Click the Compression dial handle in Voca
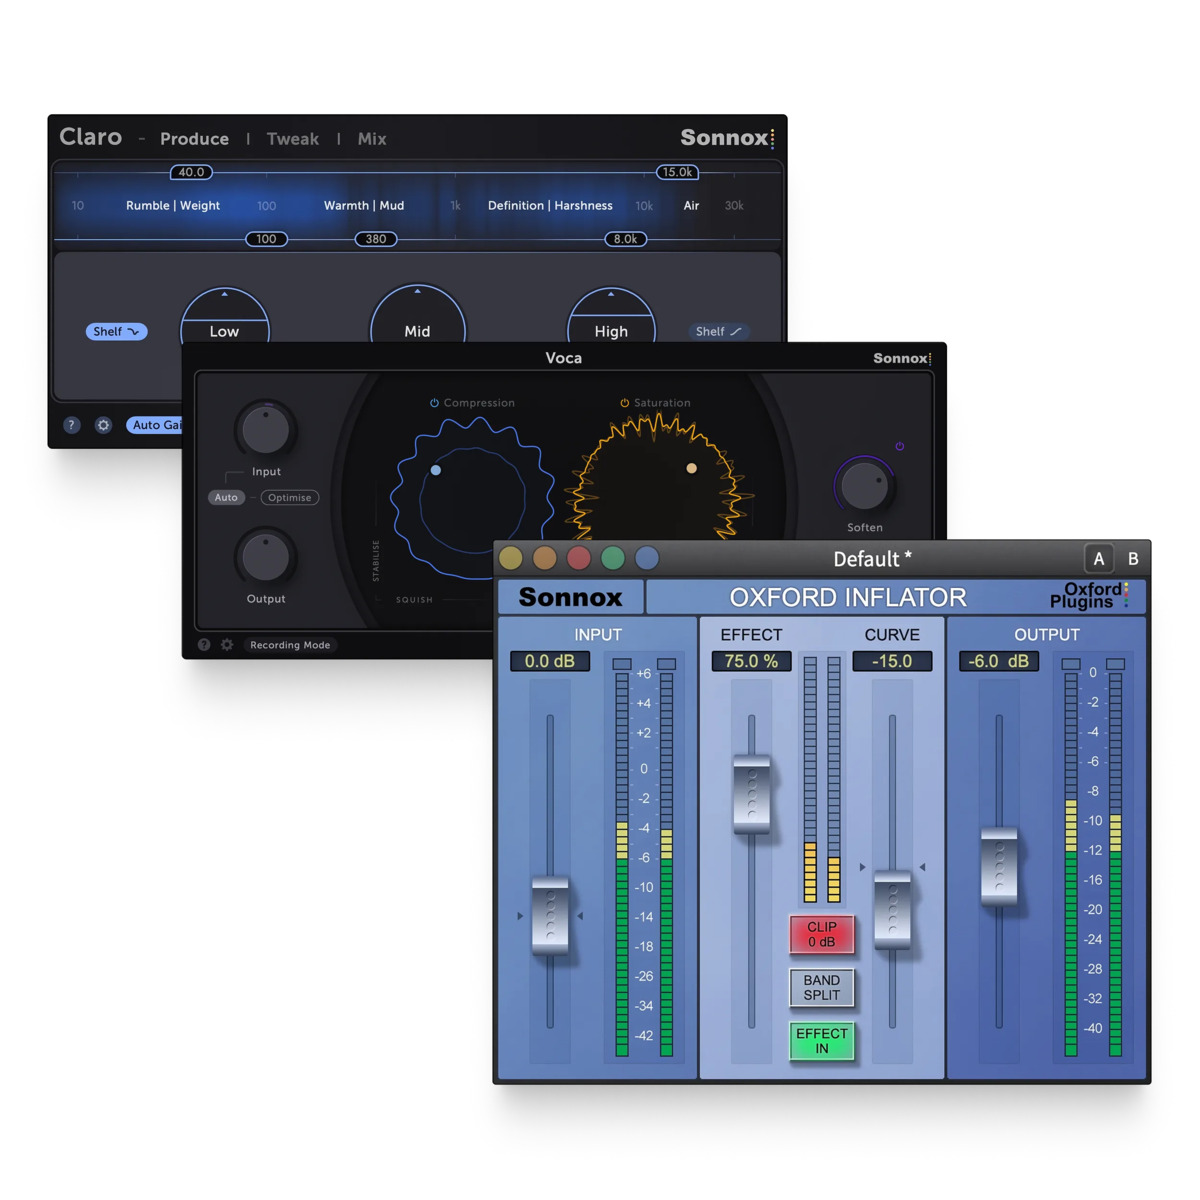Viewport: 1200px width, 1200px height. point(435,470)
